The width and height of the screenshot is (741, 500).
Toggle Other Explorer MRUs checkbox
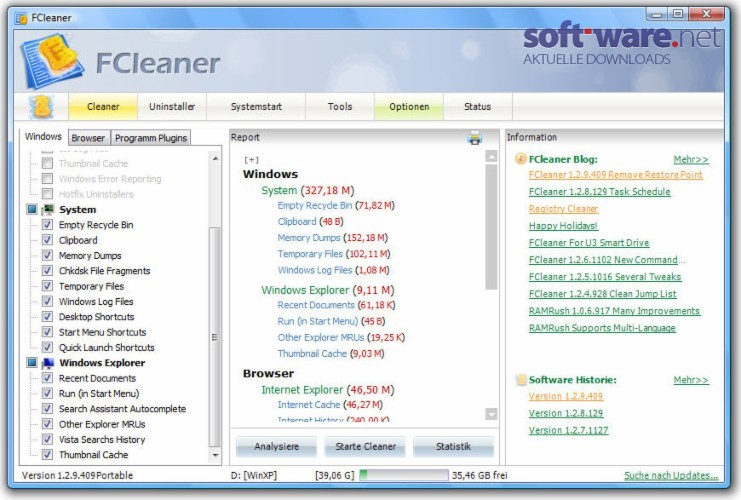coord(47,424)
